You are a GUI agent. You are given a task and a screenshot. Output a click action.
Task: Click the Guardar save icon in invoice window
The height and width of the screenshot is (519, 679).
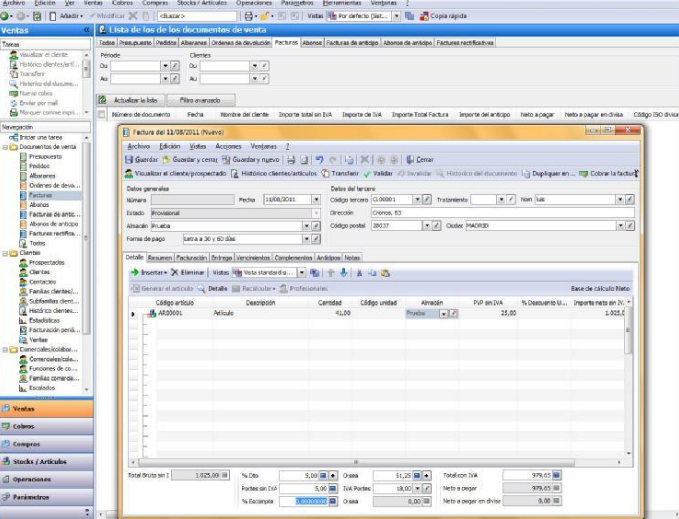click(128, 159)
